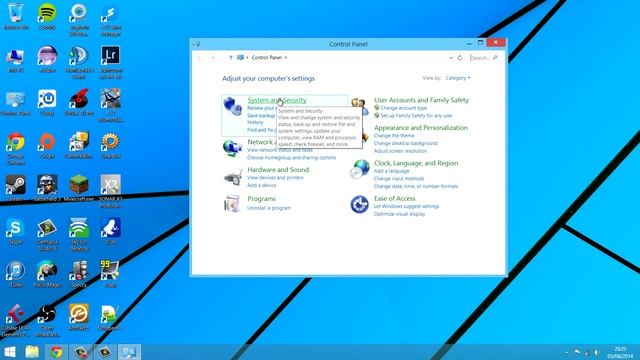Open the Vuze desktop shortcut
Viewport: 640px width, 360px height.
click(111, 231)
